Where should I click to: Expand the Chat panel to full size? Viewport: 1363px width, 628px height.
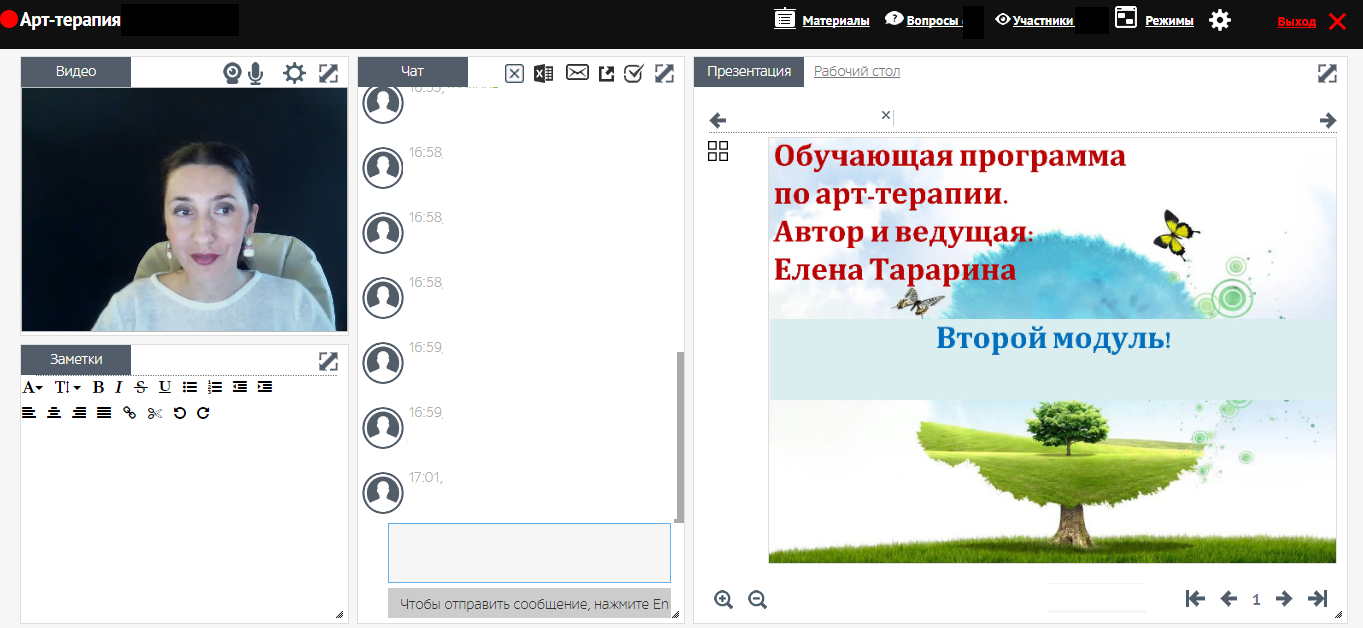pos(664,73)
